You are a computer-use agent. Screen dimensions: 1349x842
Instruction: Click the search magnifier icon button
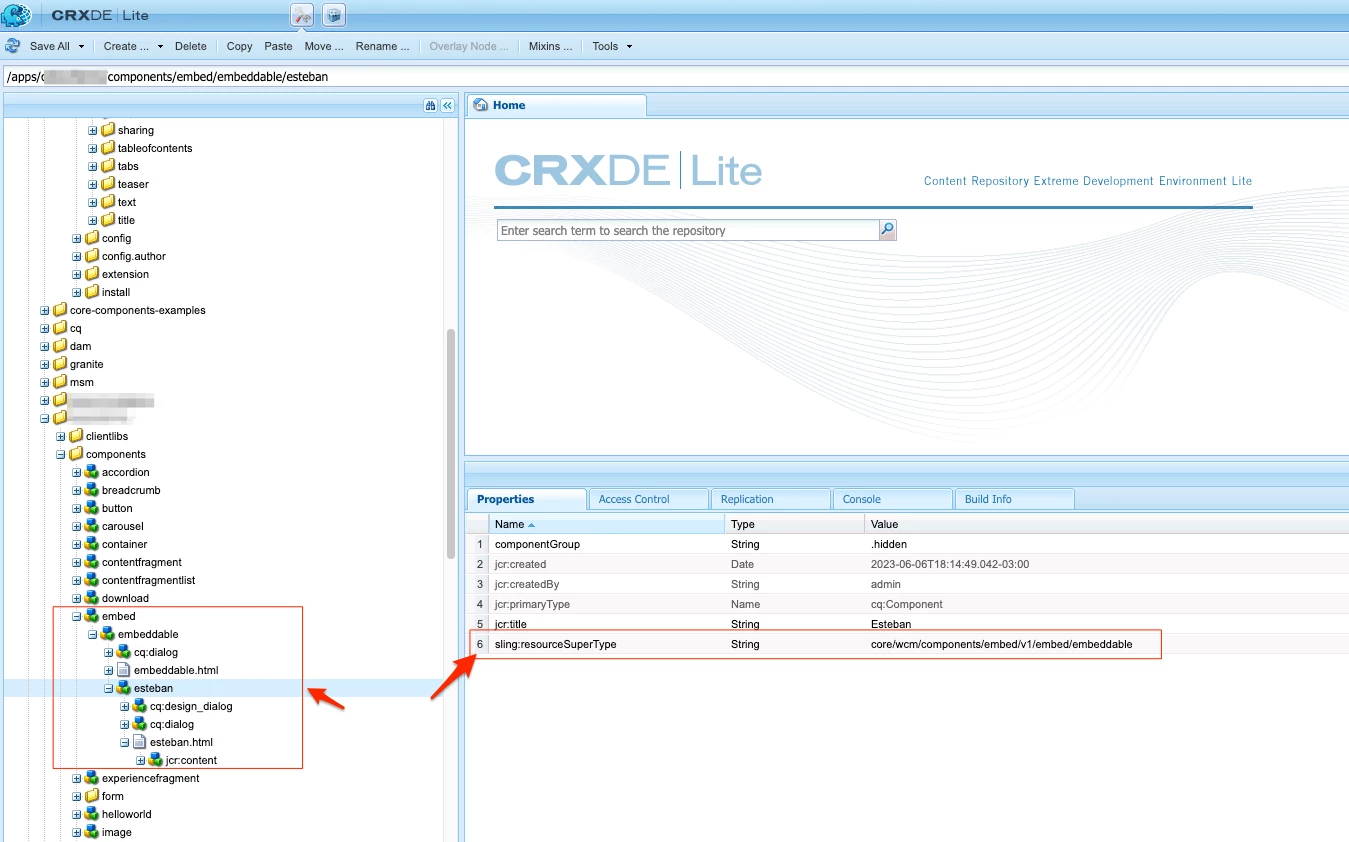[888, 230]
